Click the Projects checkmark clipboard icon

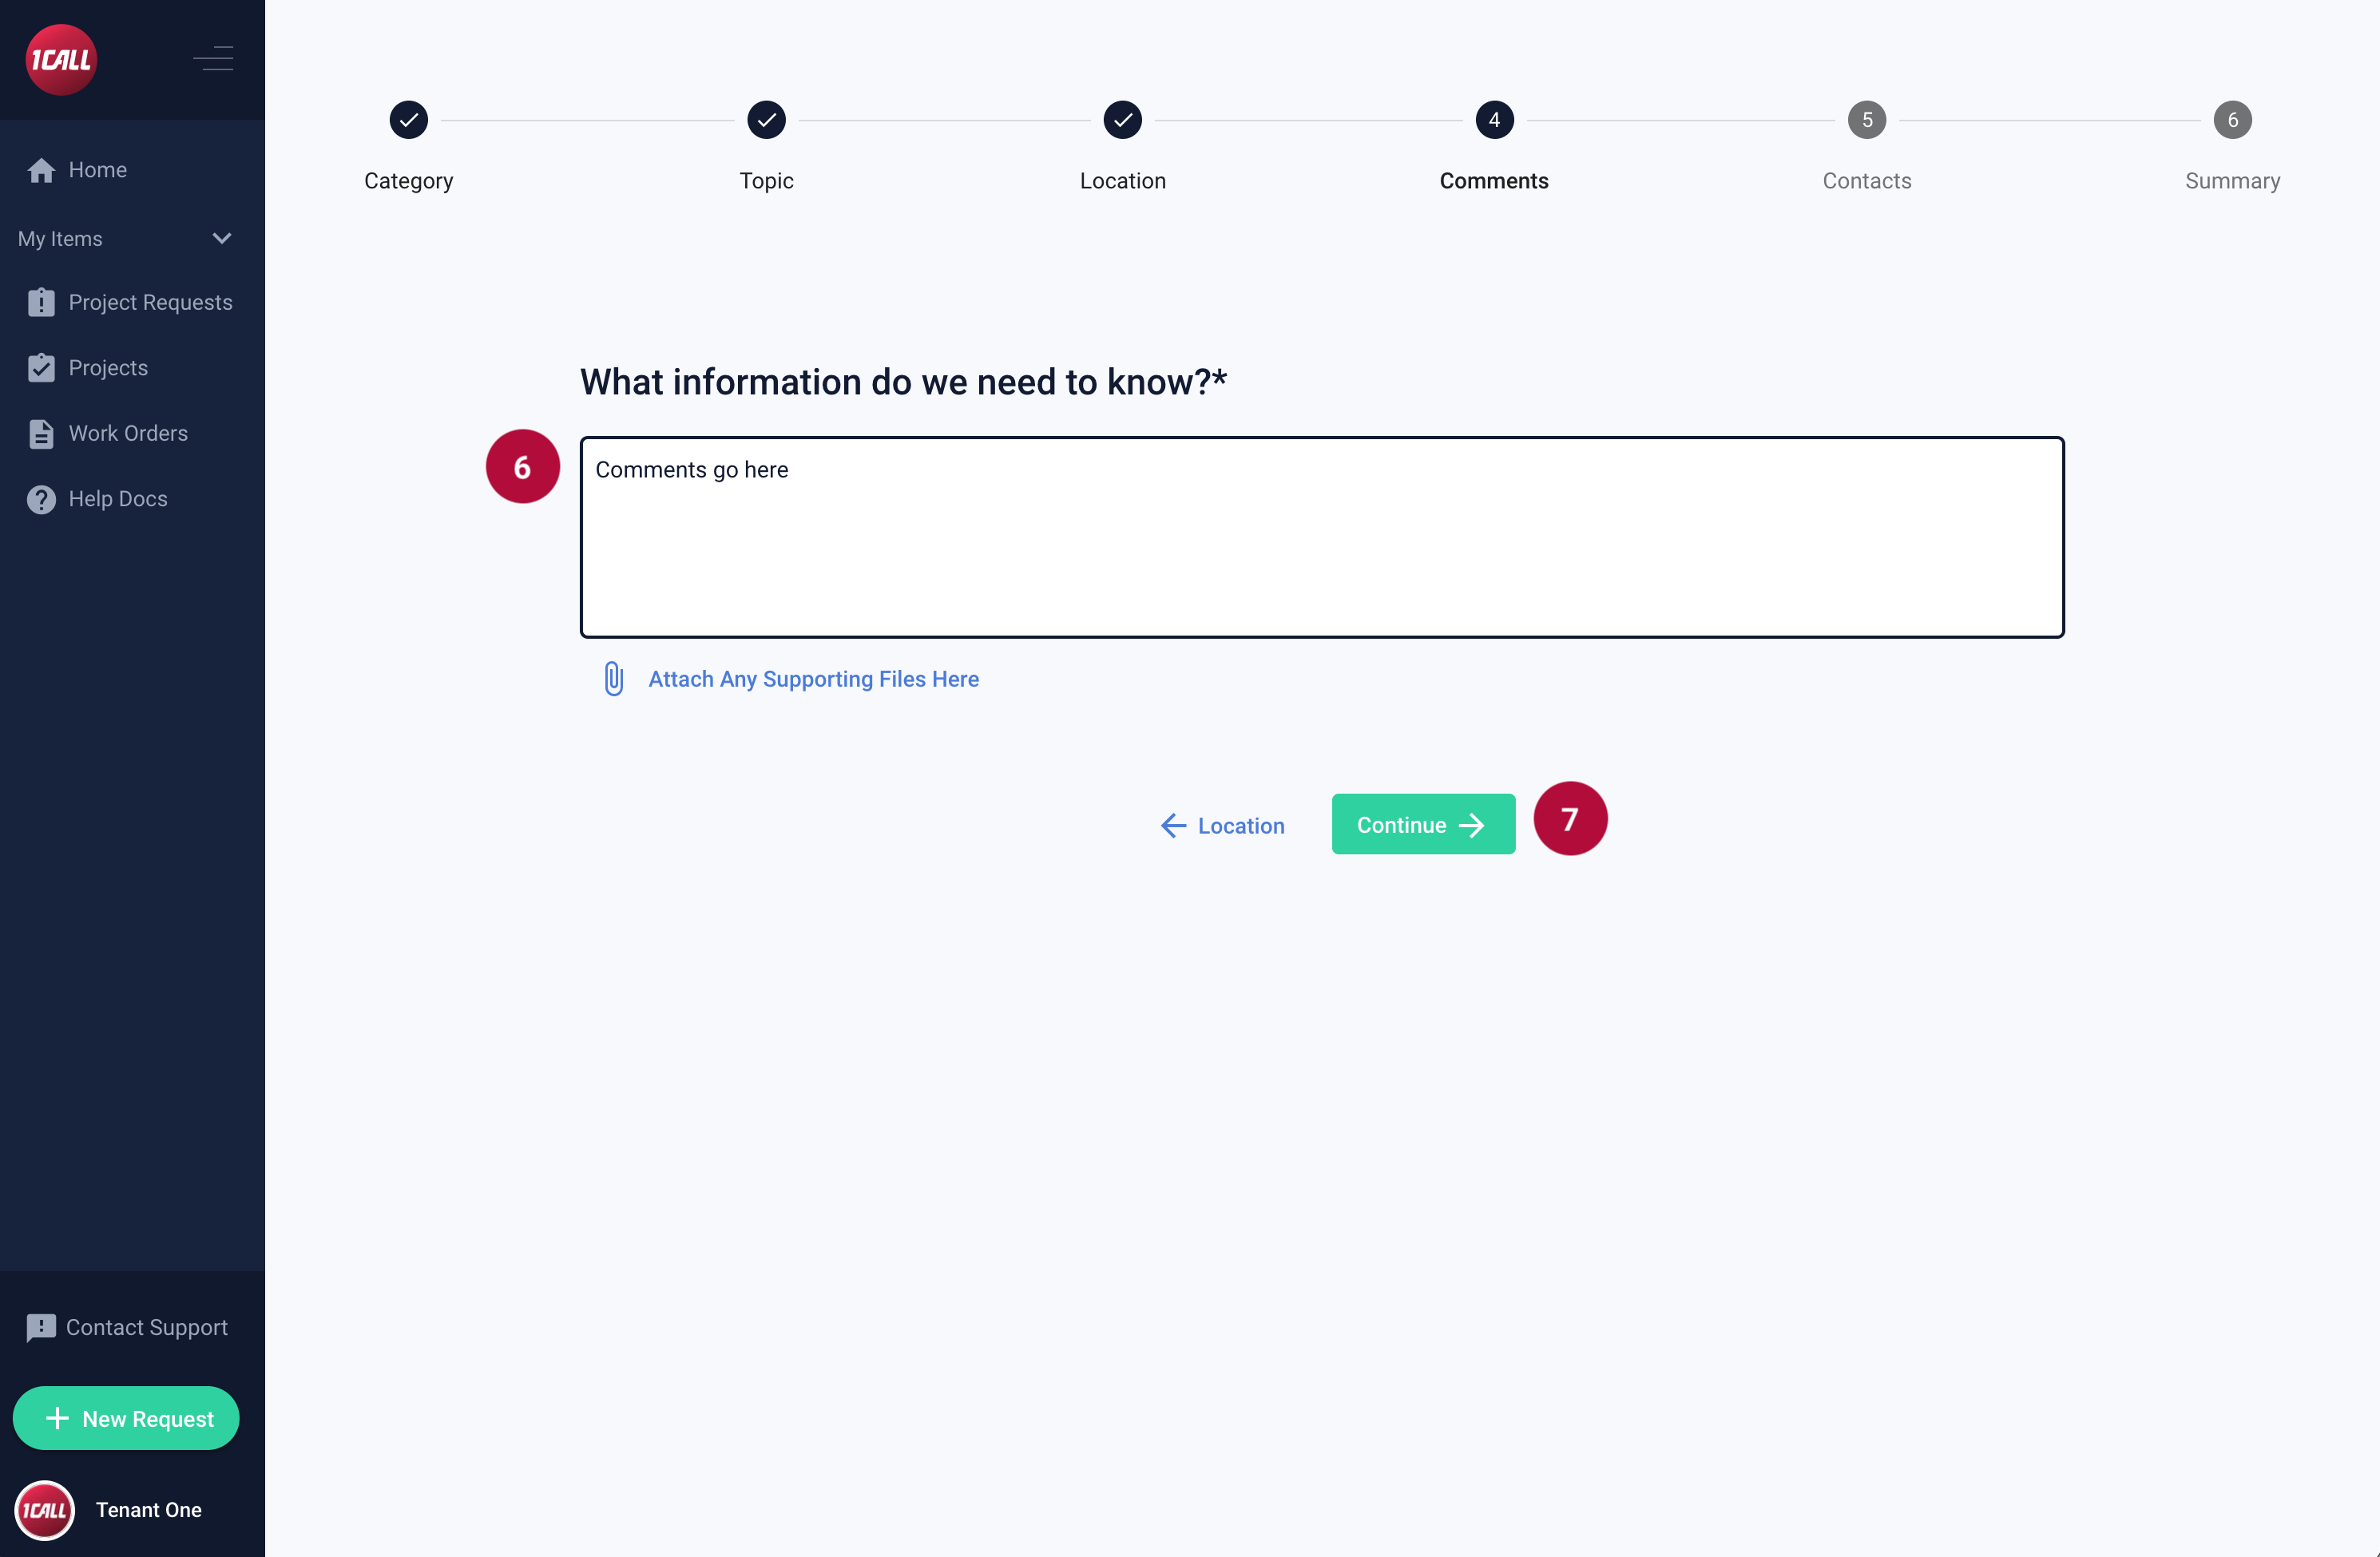(41, 368)
